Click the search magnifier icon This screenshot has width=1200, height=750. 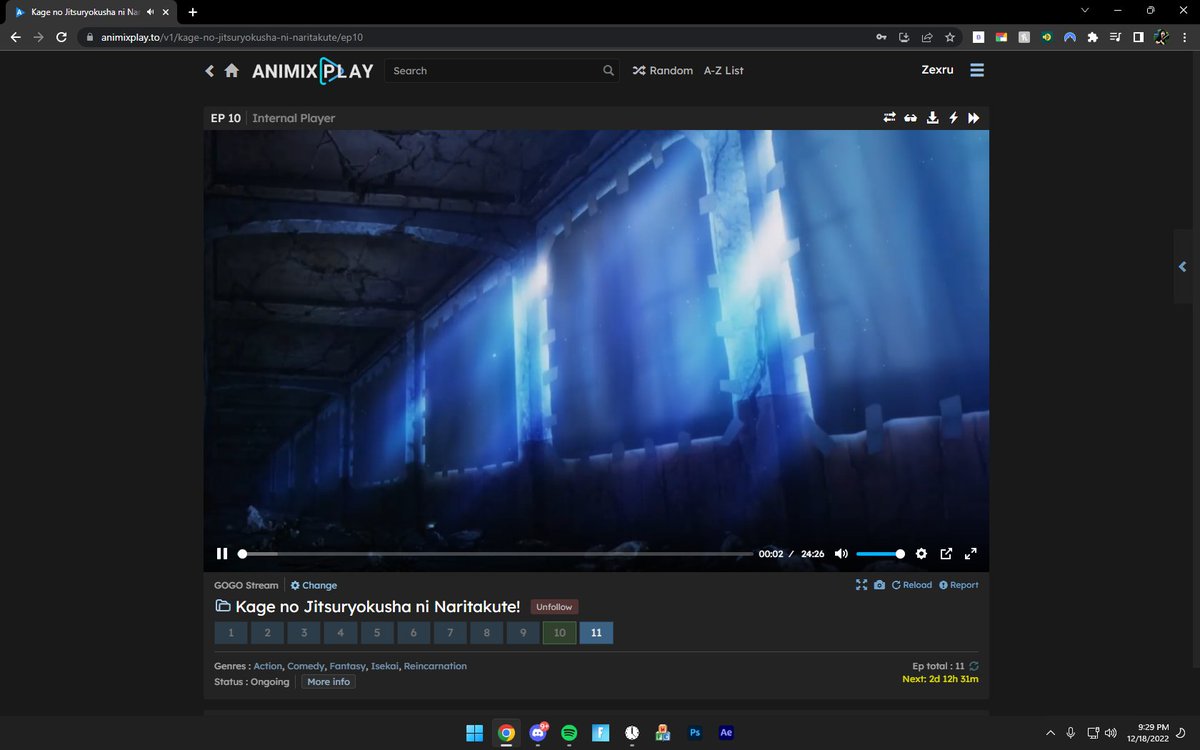(609, 71)
